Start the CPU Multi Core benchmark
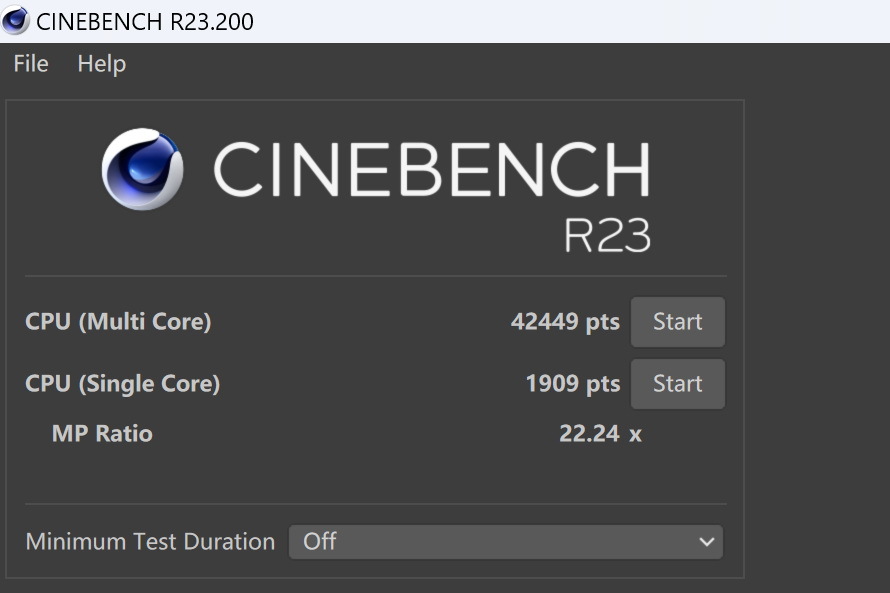890x593 pixels. [x=677, y=322]
